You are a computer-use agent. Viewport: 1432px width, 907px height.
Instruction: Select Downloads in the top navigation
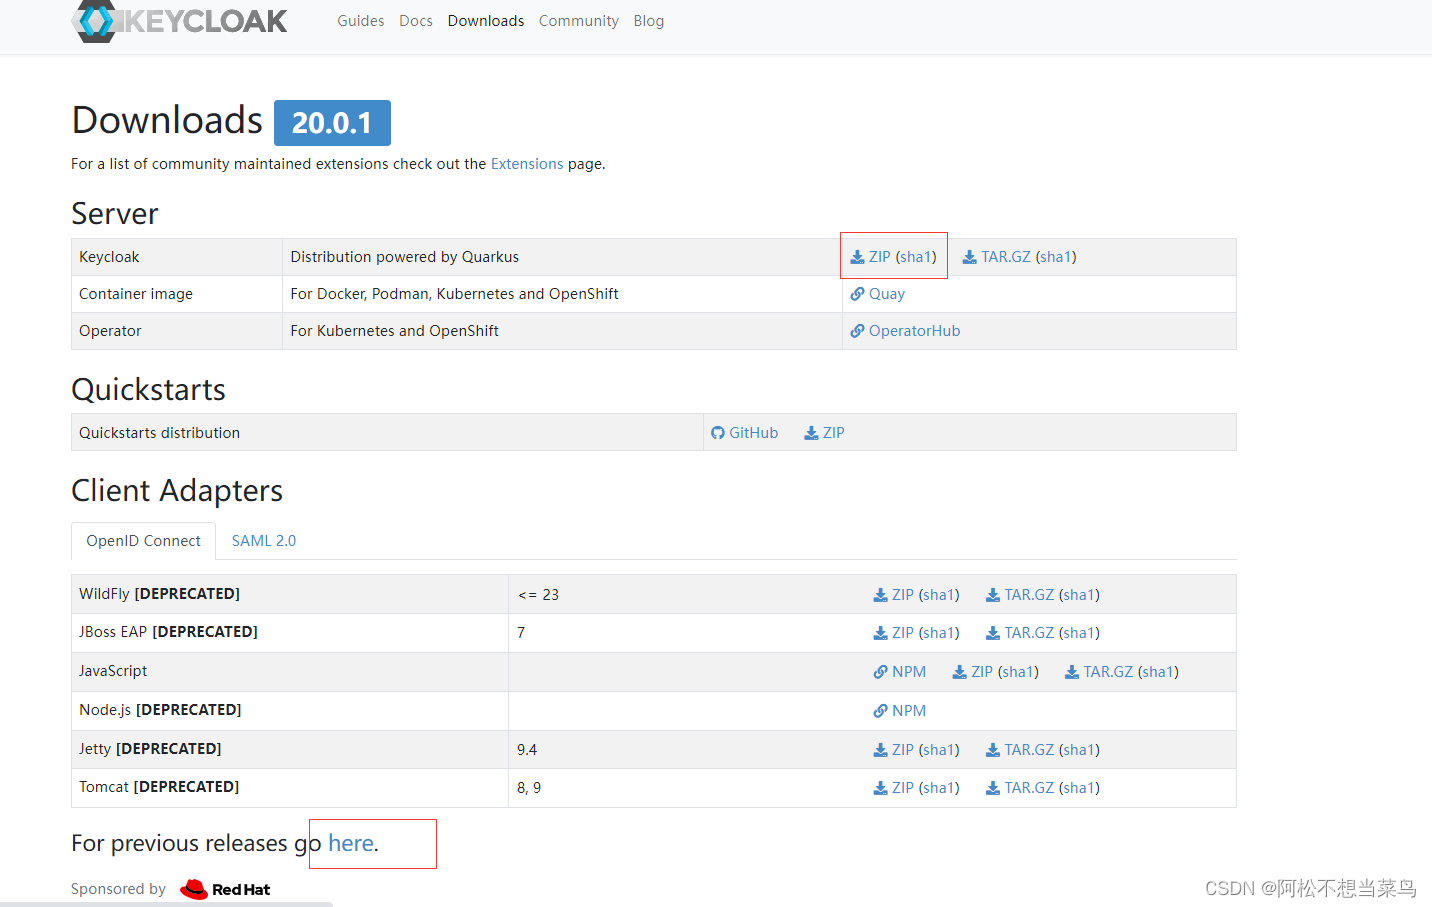point(486,21)
